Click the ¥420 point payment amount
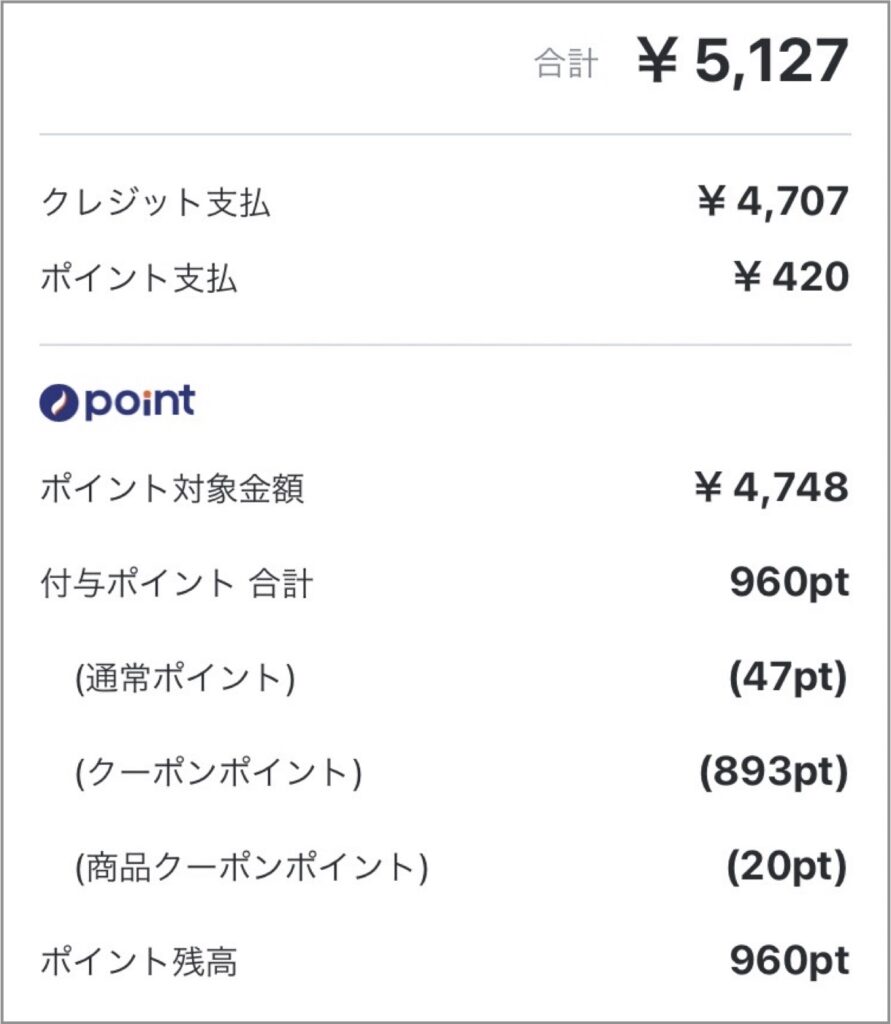Image resolution: width=891 pixels, height=1024 pixels. pos(791,276)
